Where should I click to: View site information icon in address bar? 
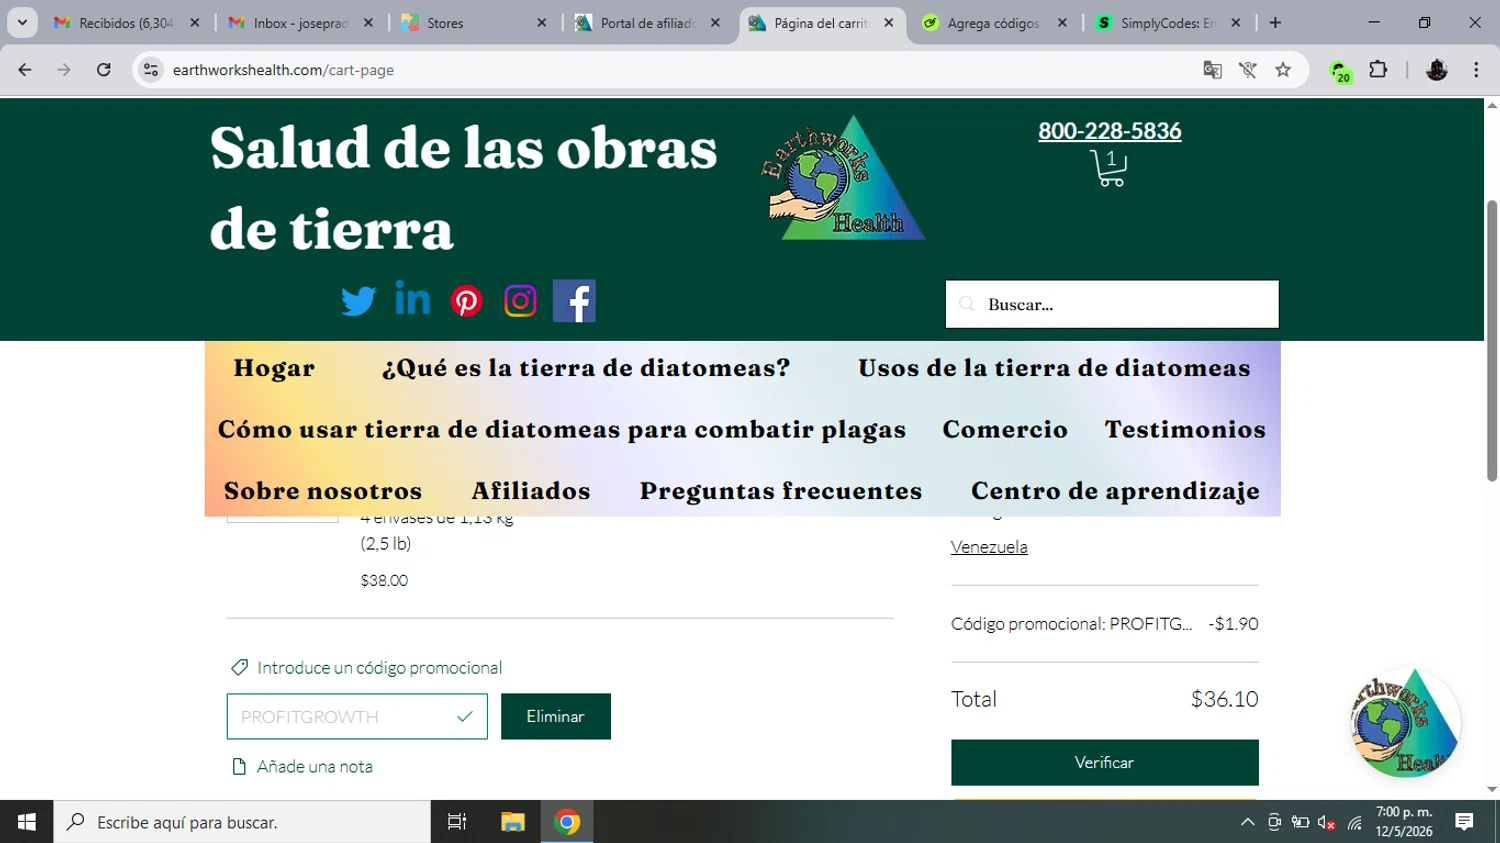151,70
